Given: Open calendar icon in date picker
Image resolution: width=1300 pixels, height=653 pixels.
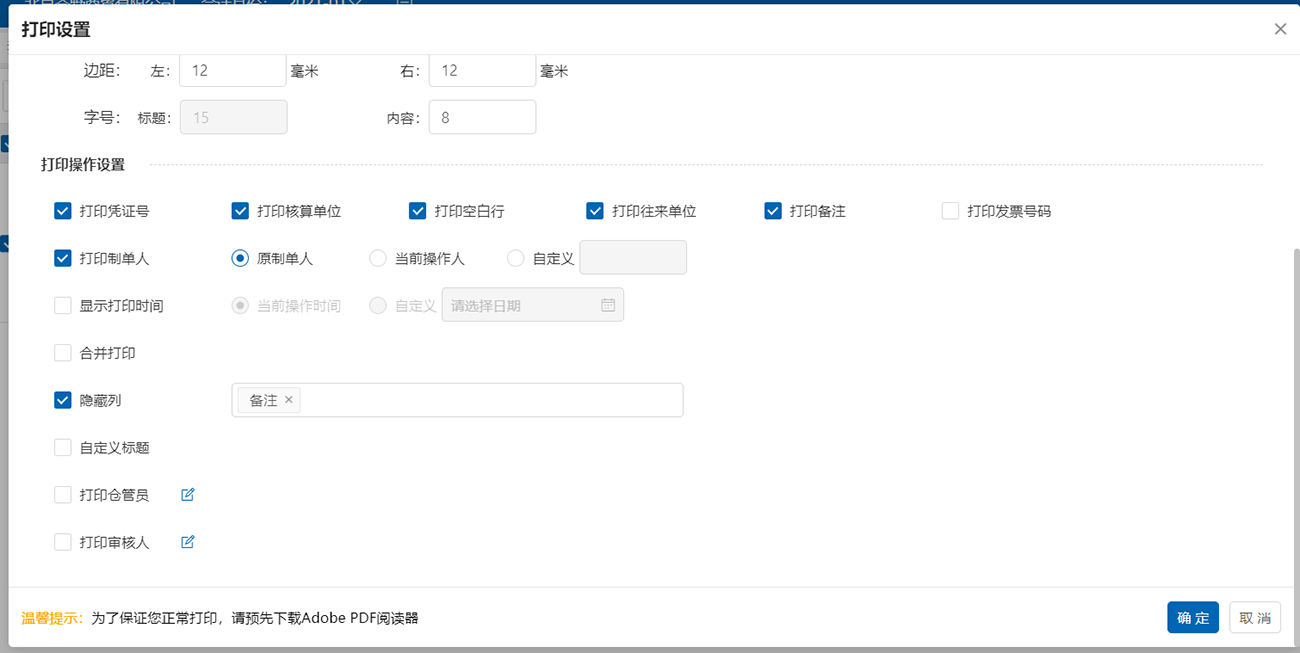Looking at the screenshot, I should 608,305.
